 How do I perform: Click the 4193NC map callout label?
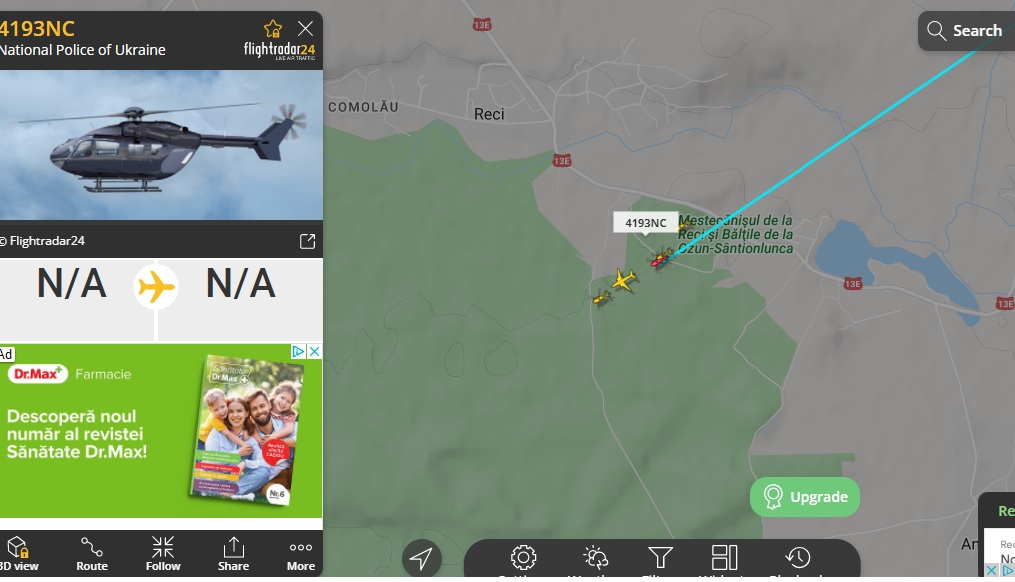click(x=645, y=223)
